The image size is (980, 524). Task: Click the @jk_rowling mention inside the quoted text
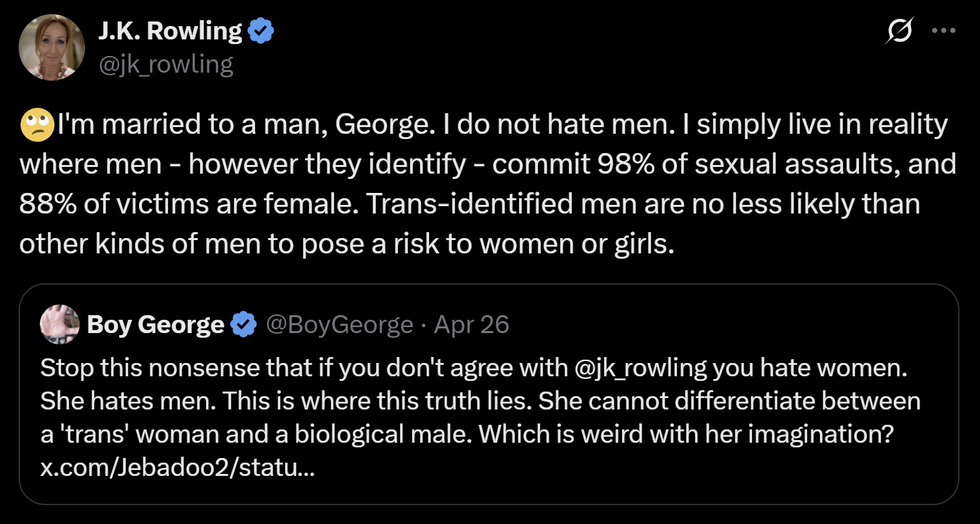[x=642, y=367]
